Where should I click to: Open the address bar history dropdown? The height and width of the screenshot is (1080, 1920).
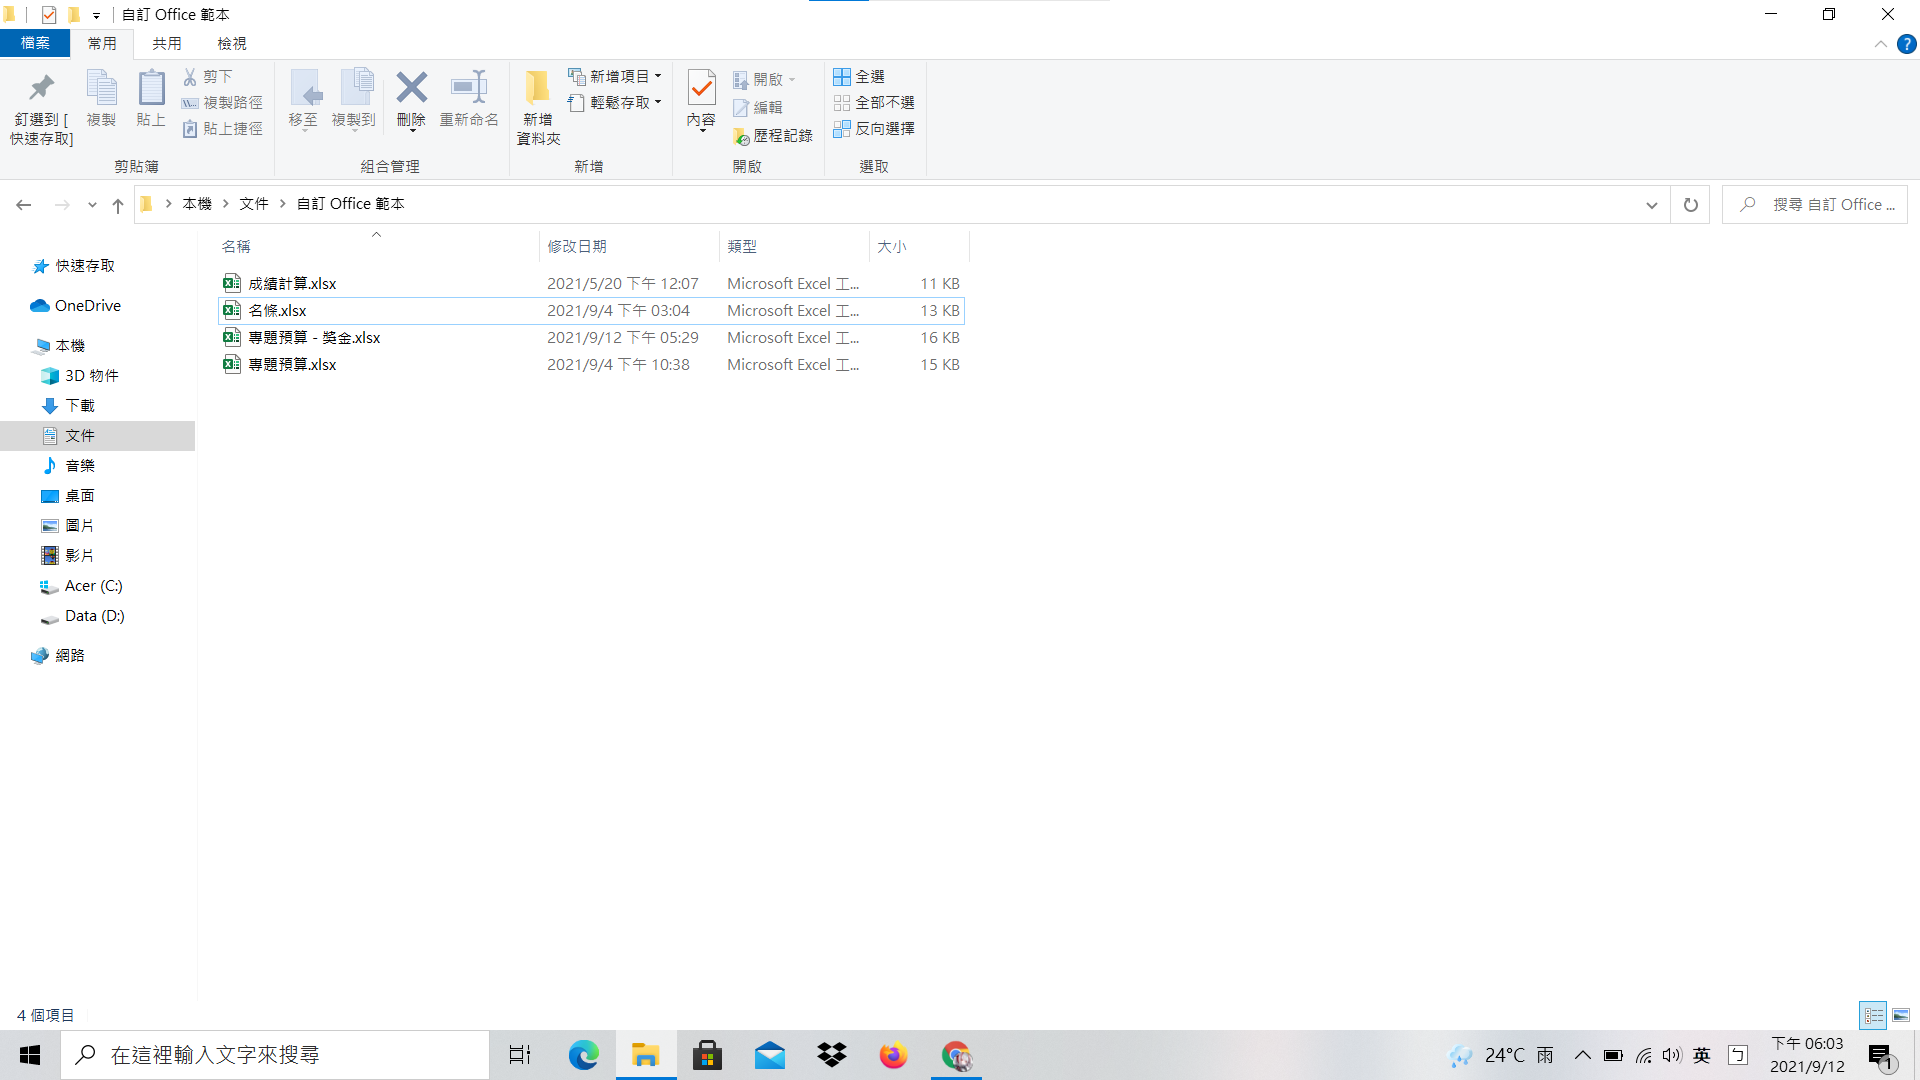click(x=1651, y=205)
